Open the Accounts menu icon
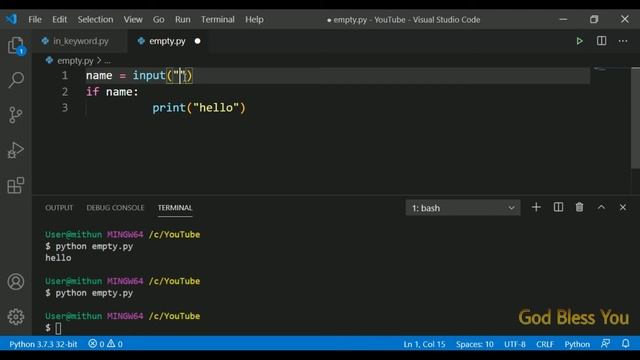 coord(16,282)
